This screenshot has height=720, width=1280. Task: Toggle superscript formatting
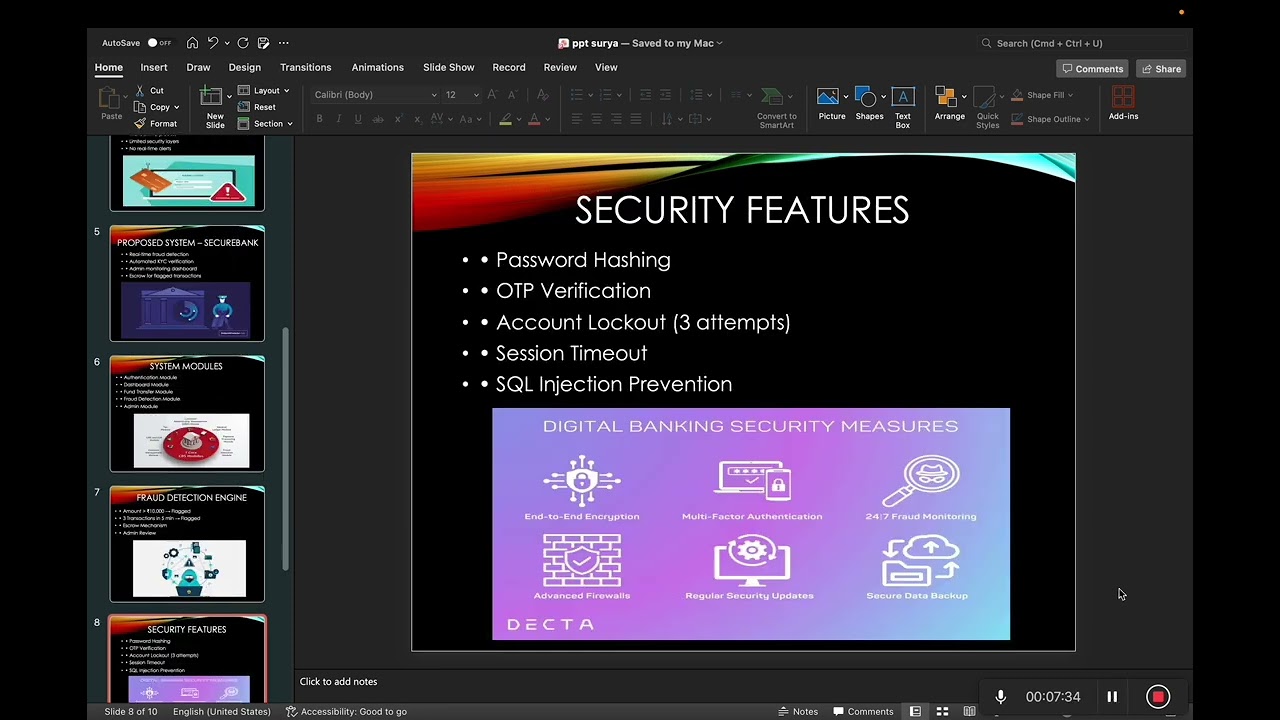coord(398,119)
